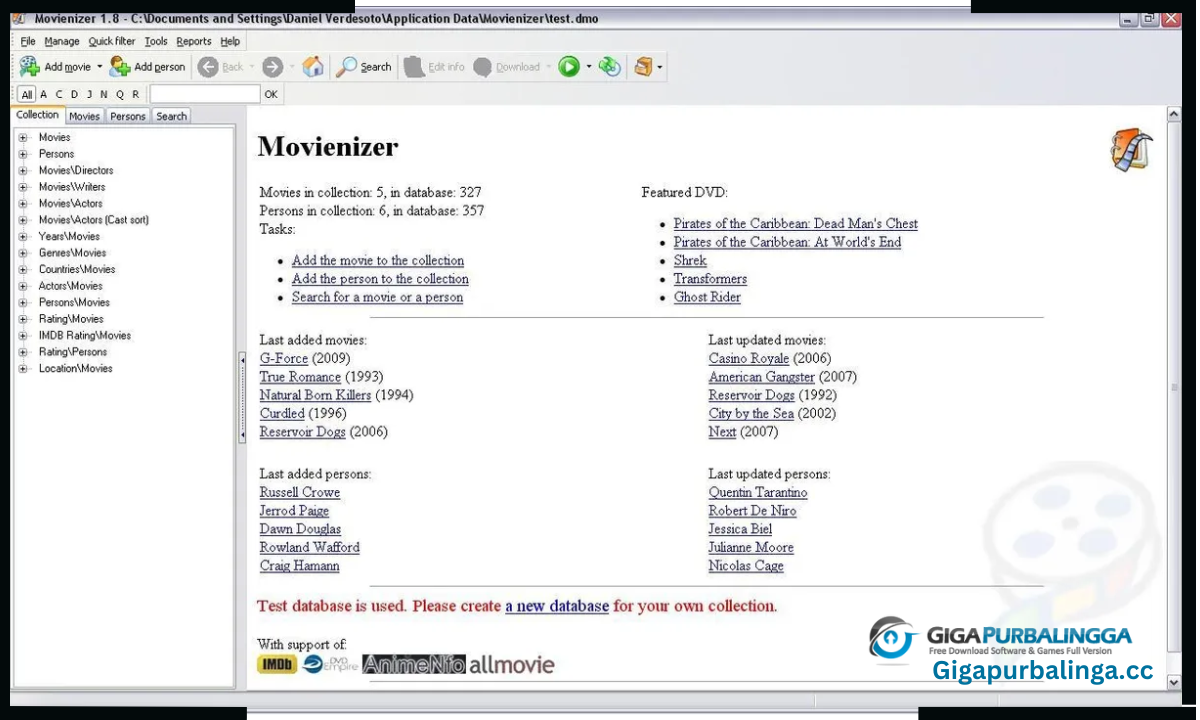
Task: Open the File menu
Action: 28,41
